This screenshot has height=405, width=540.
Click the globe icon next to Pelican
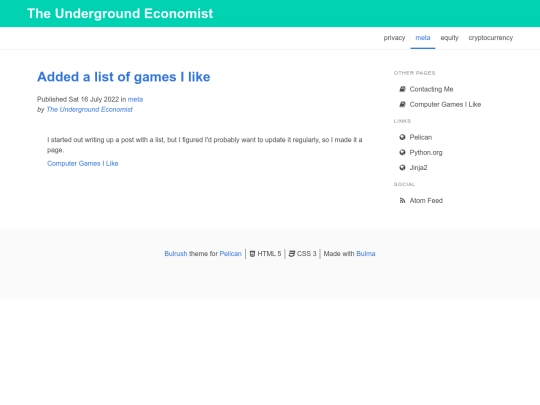pos(402,137)
